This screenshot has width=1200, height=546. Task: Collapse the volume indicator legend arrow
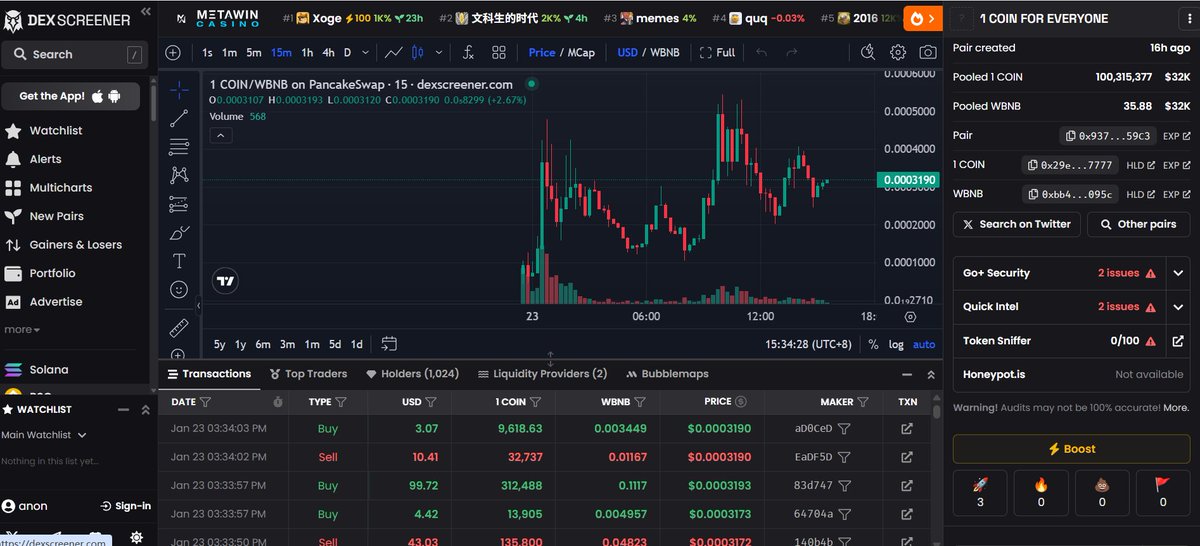coord(220,135)
